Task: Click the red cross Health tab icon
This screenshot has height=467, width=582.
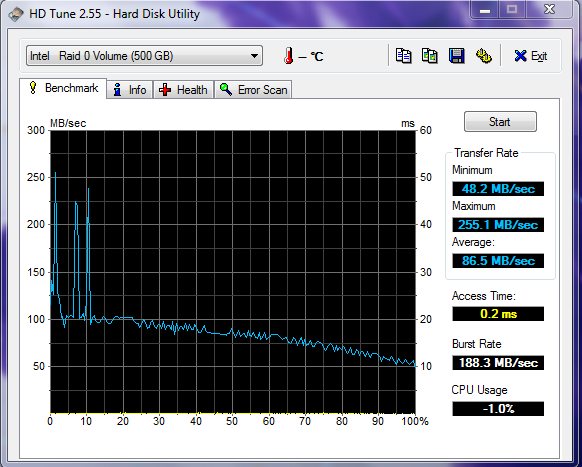Action: (x=165, y=90)
